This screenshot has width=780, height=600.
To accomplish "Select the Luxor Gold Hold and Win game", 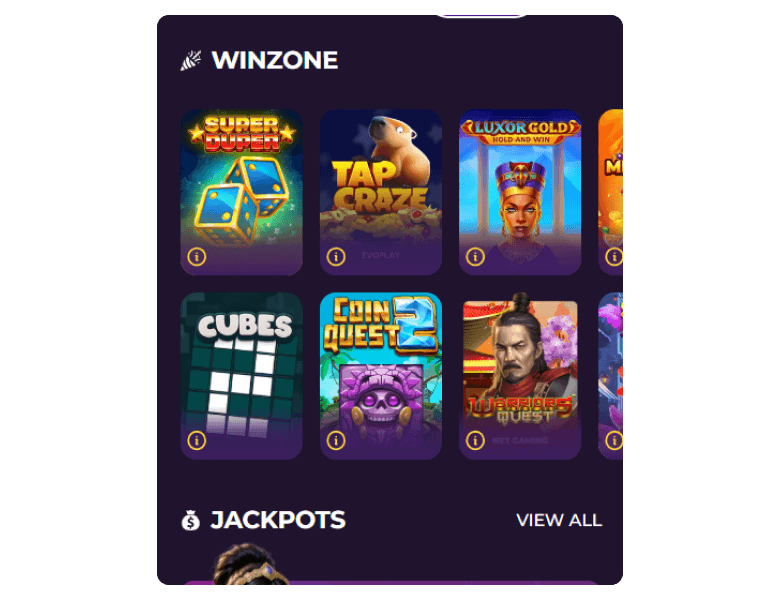I will tap(520, 192).
